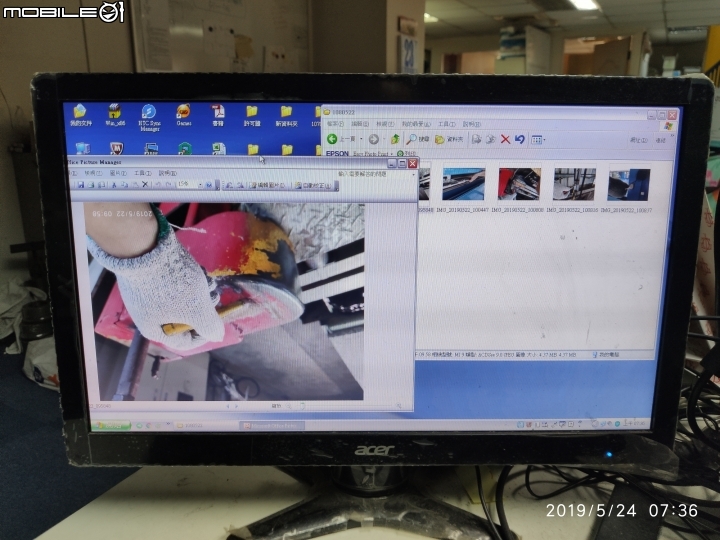Switch to Microsoft Office Picture Manager taskbar button
This screenshot has height=540, width=720.
click(273, 426)
